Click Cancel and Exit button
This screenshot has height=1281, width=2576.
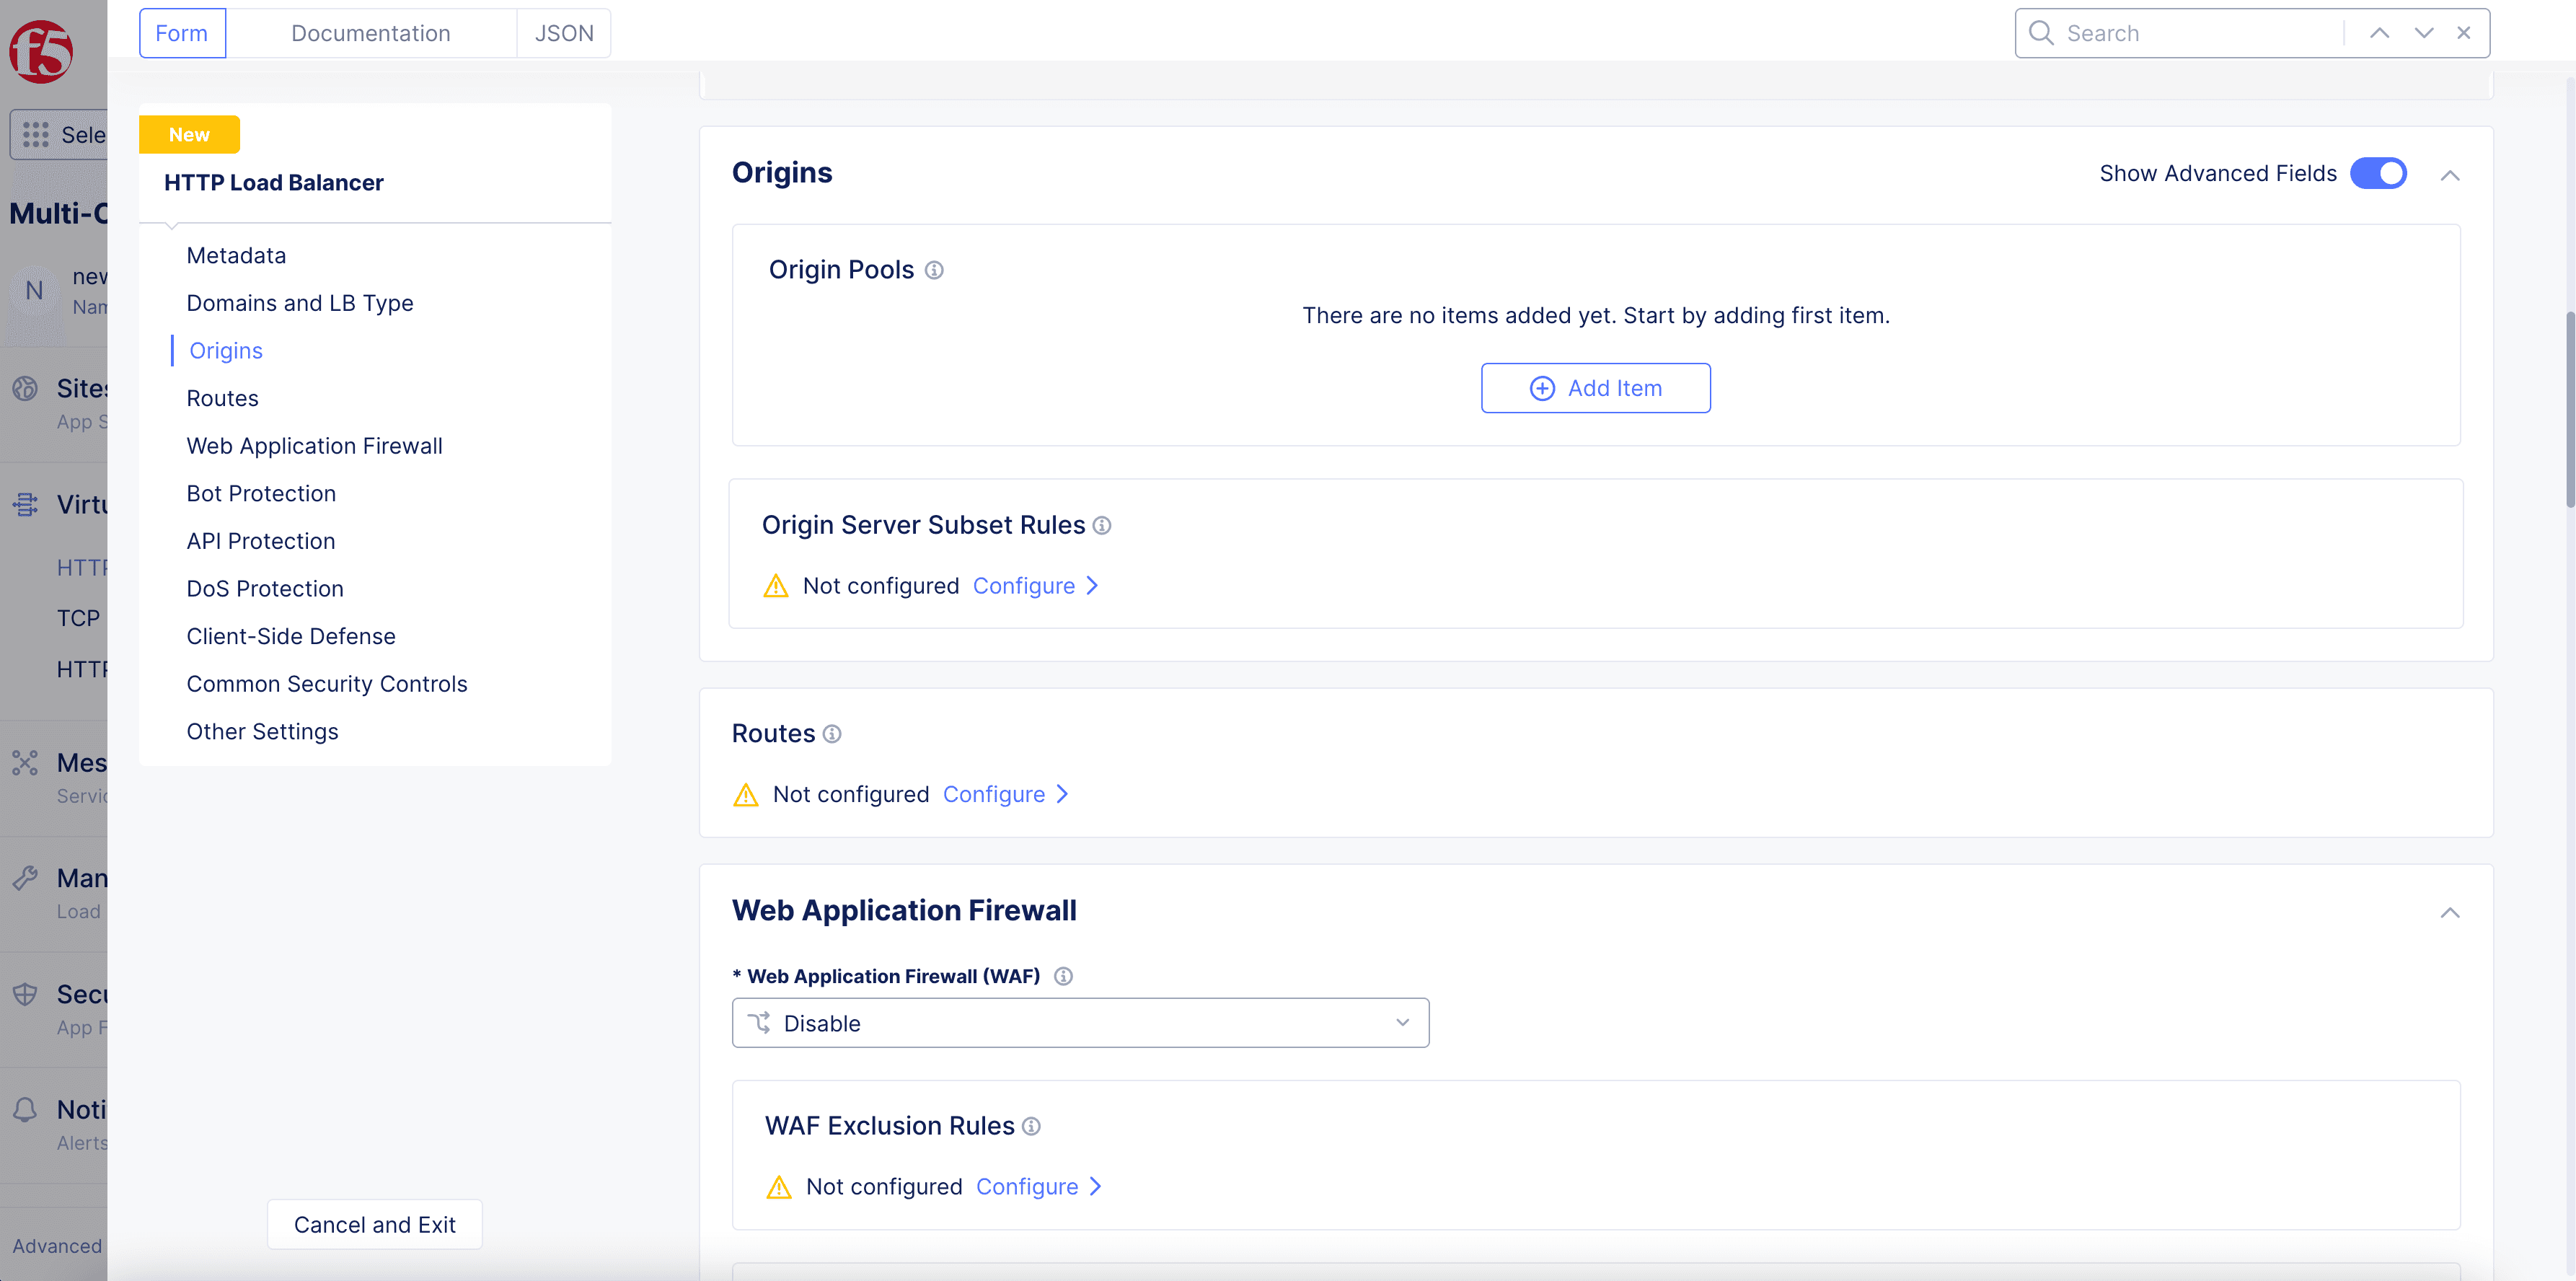(x=374, y=1223)
